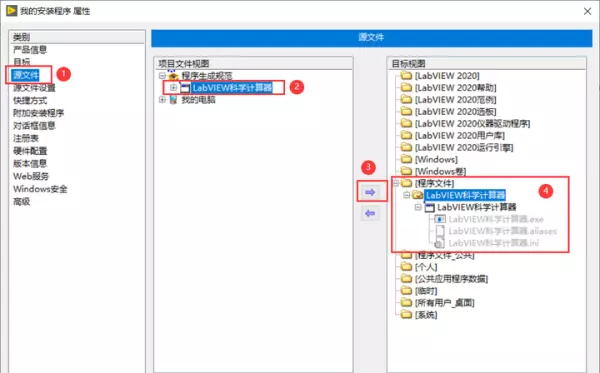Click [个人] folder icon
The width and height of the screenshot is (600, 373).
pyautogui.click(x=406, y=267)
